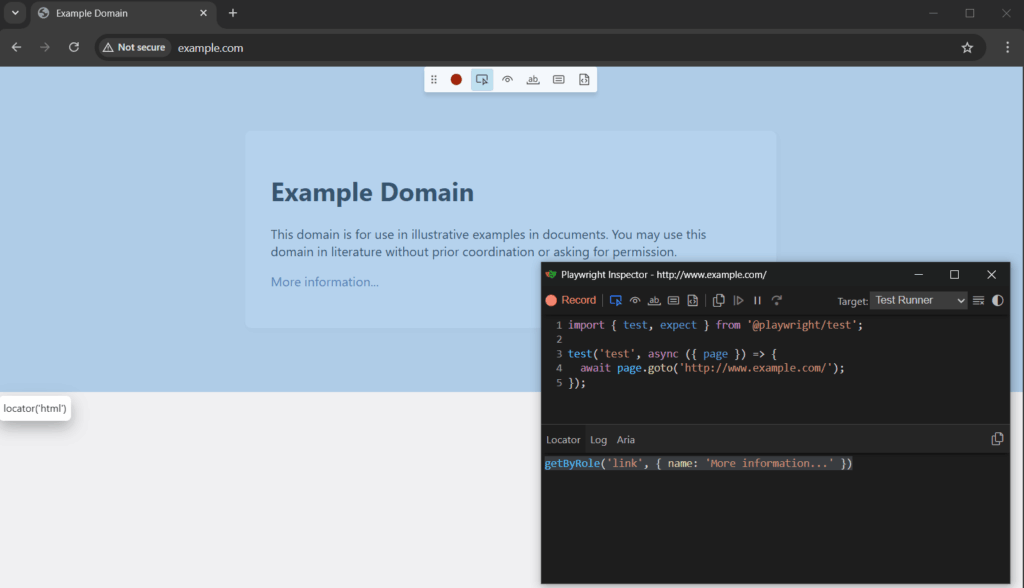Switch to the Log tab
Viewport: 1024px width, 588px height.
pos(598,440)
